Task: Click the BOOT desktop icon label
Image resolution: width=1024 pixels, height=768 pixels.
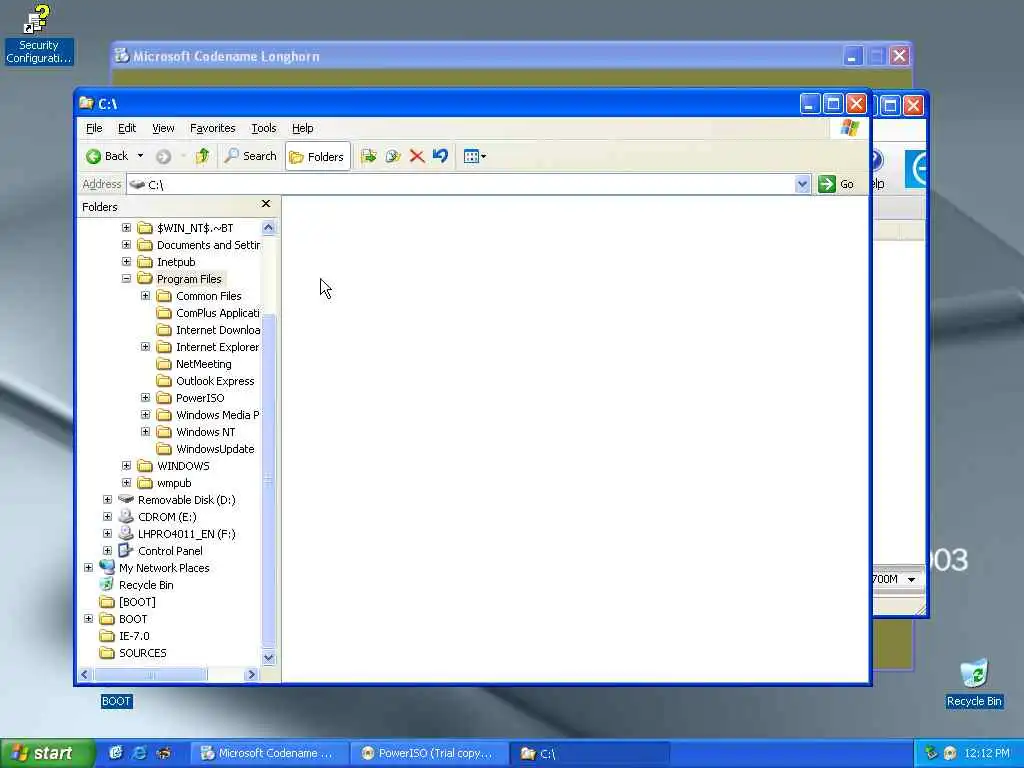Action: (116, 701)
